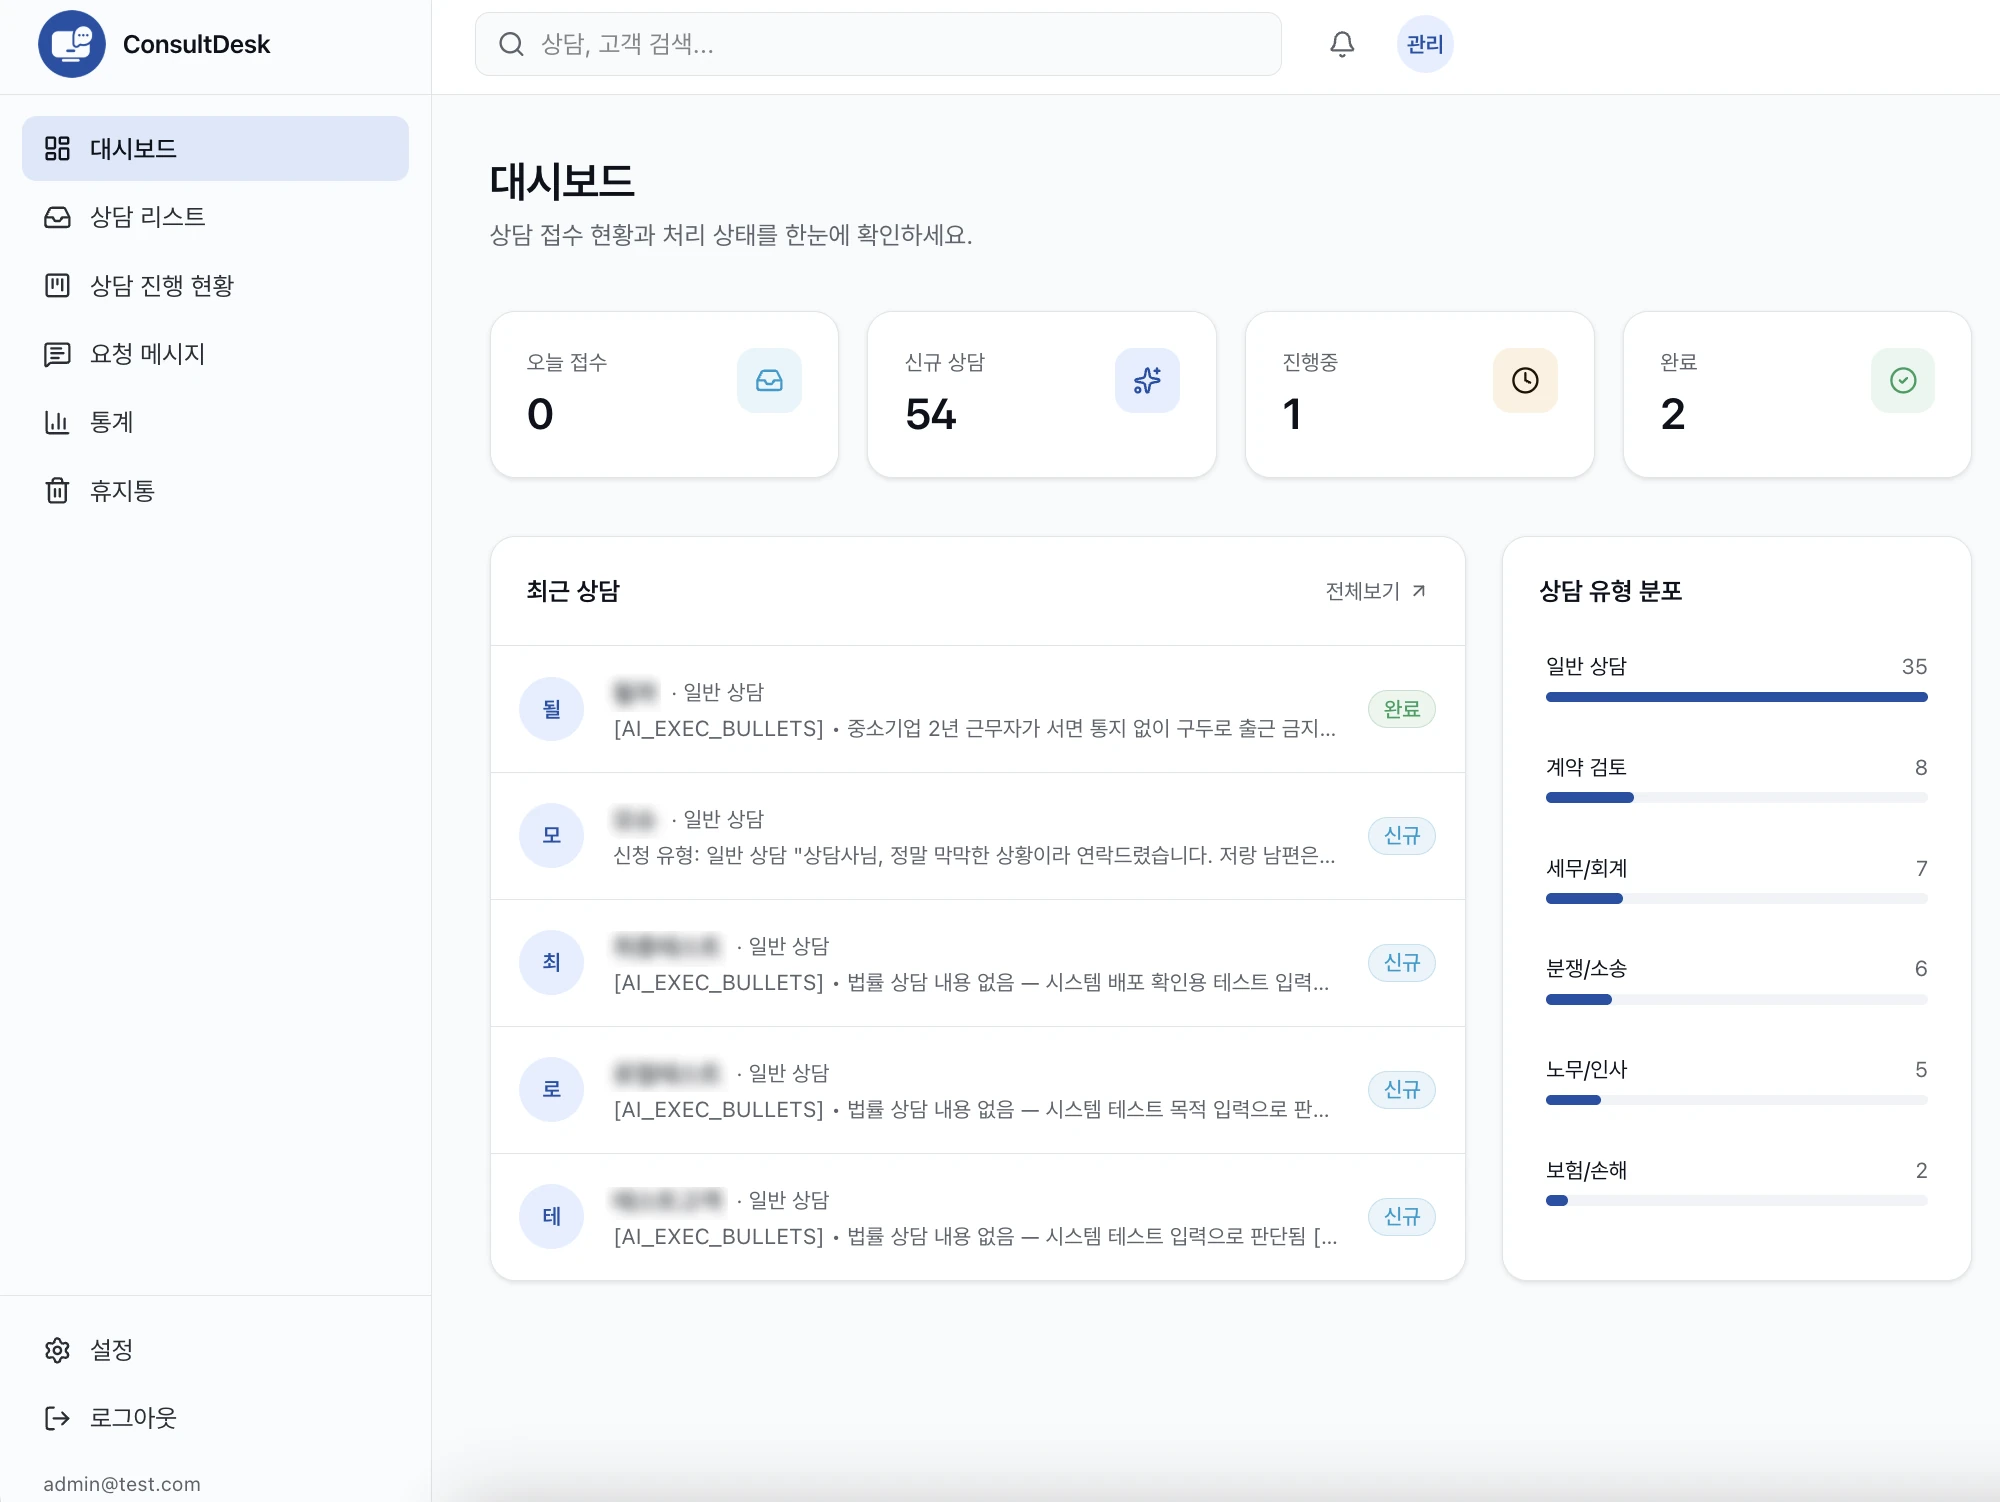
Task: Go to 상담 진행 현황 page
Action: 215,286
